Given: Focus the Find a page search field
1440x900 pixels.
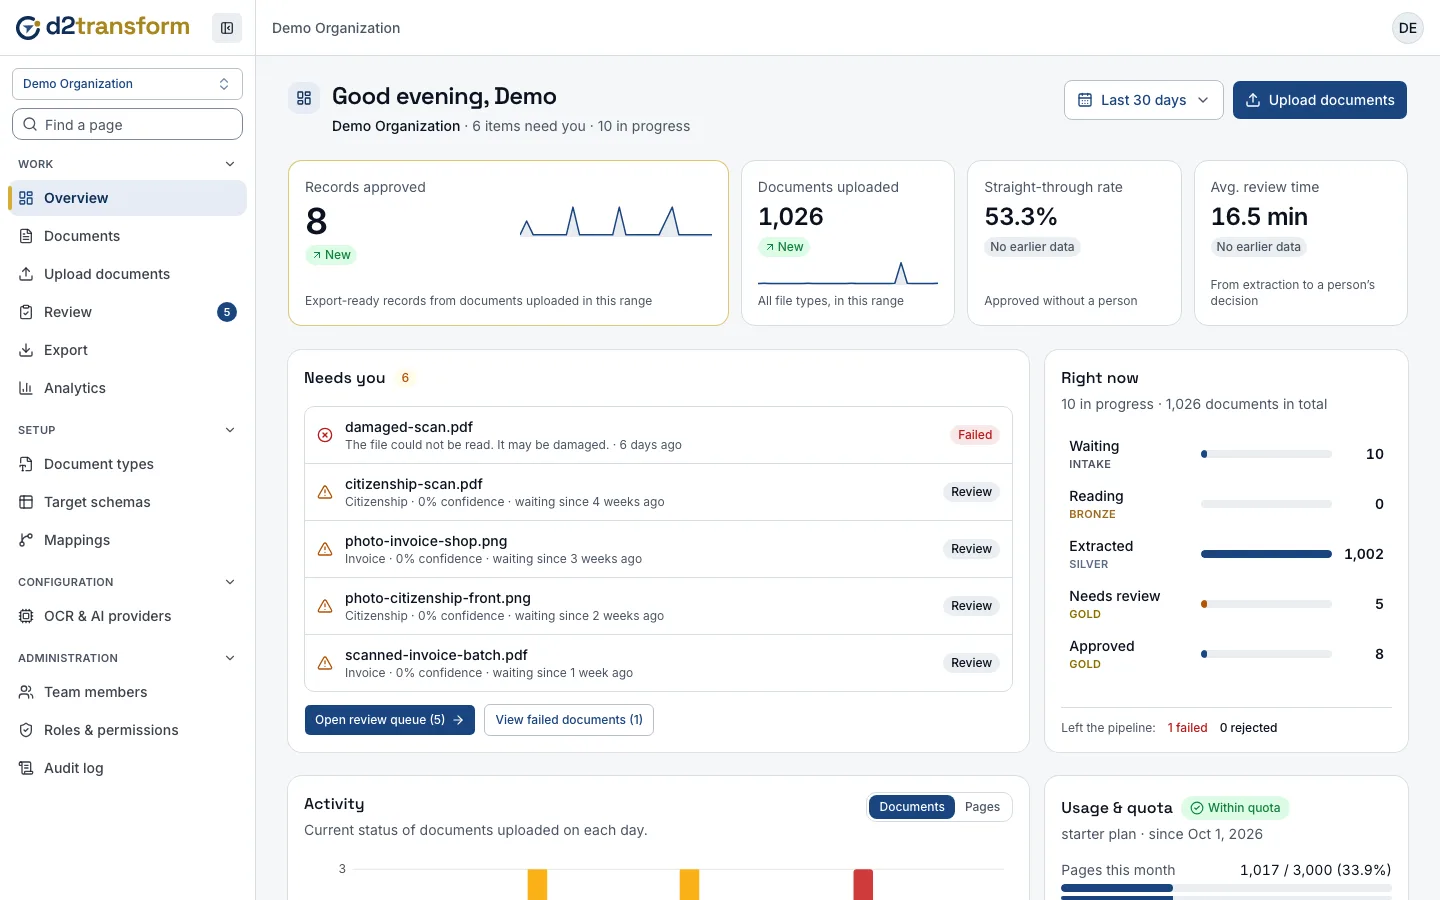Looking at the screenshot, I should 127,124.
